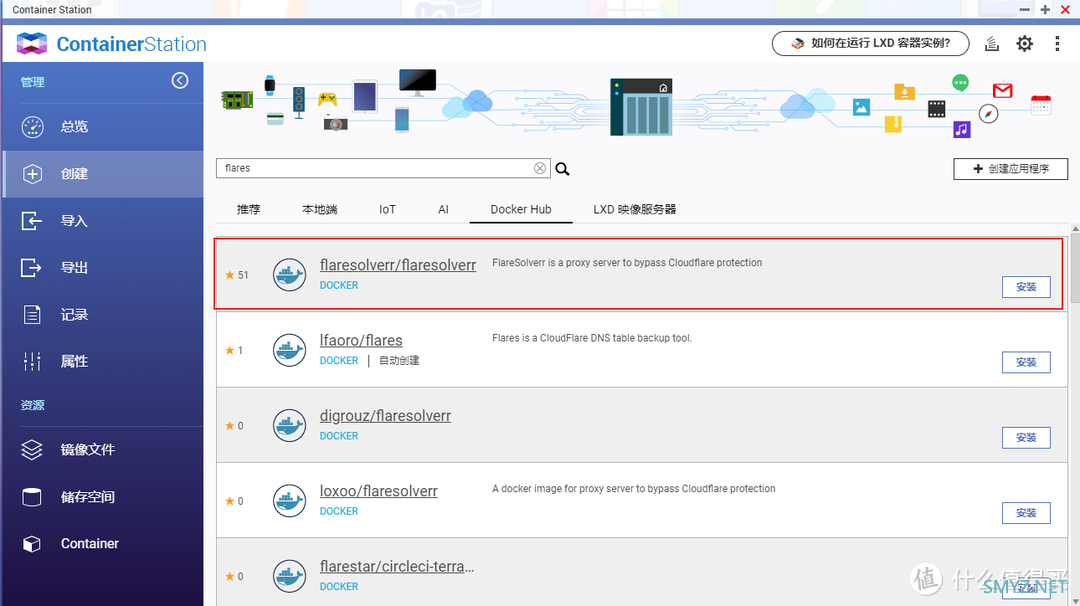The height and width of the screenshot is (606, 1080).
Task: Click the ContainerStation logo icon
Action: tap(31, 43)
